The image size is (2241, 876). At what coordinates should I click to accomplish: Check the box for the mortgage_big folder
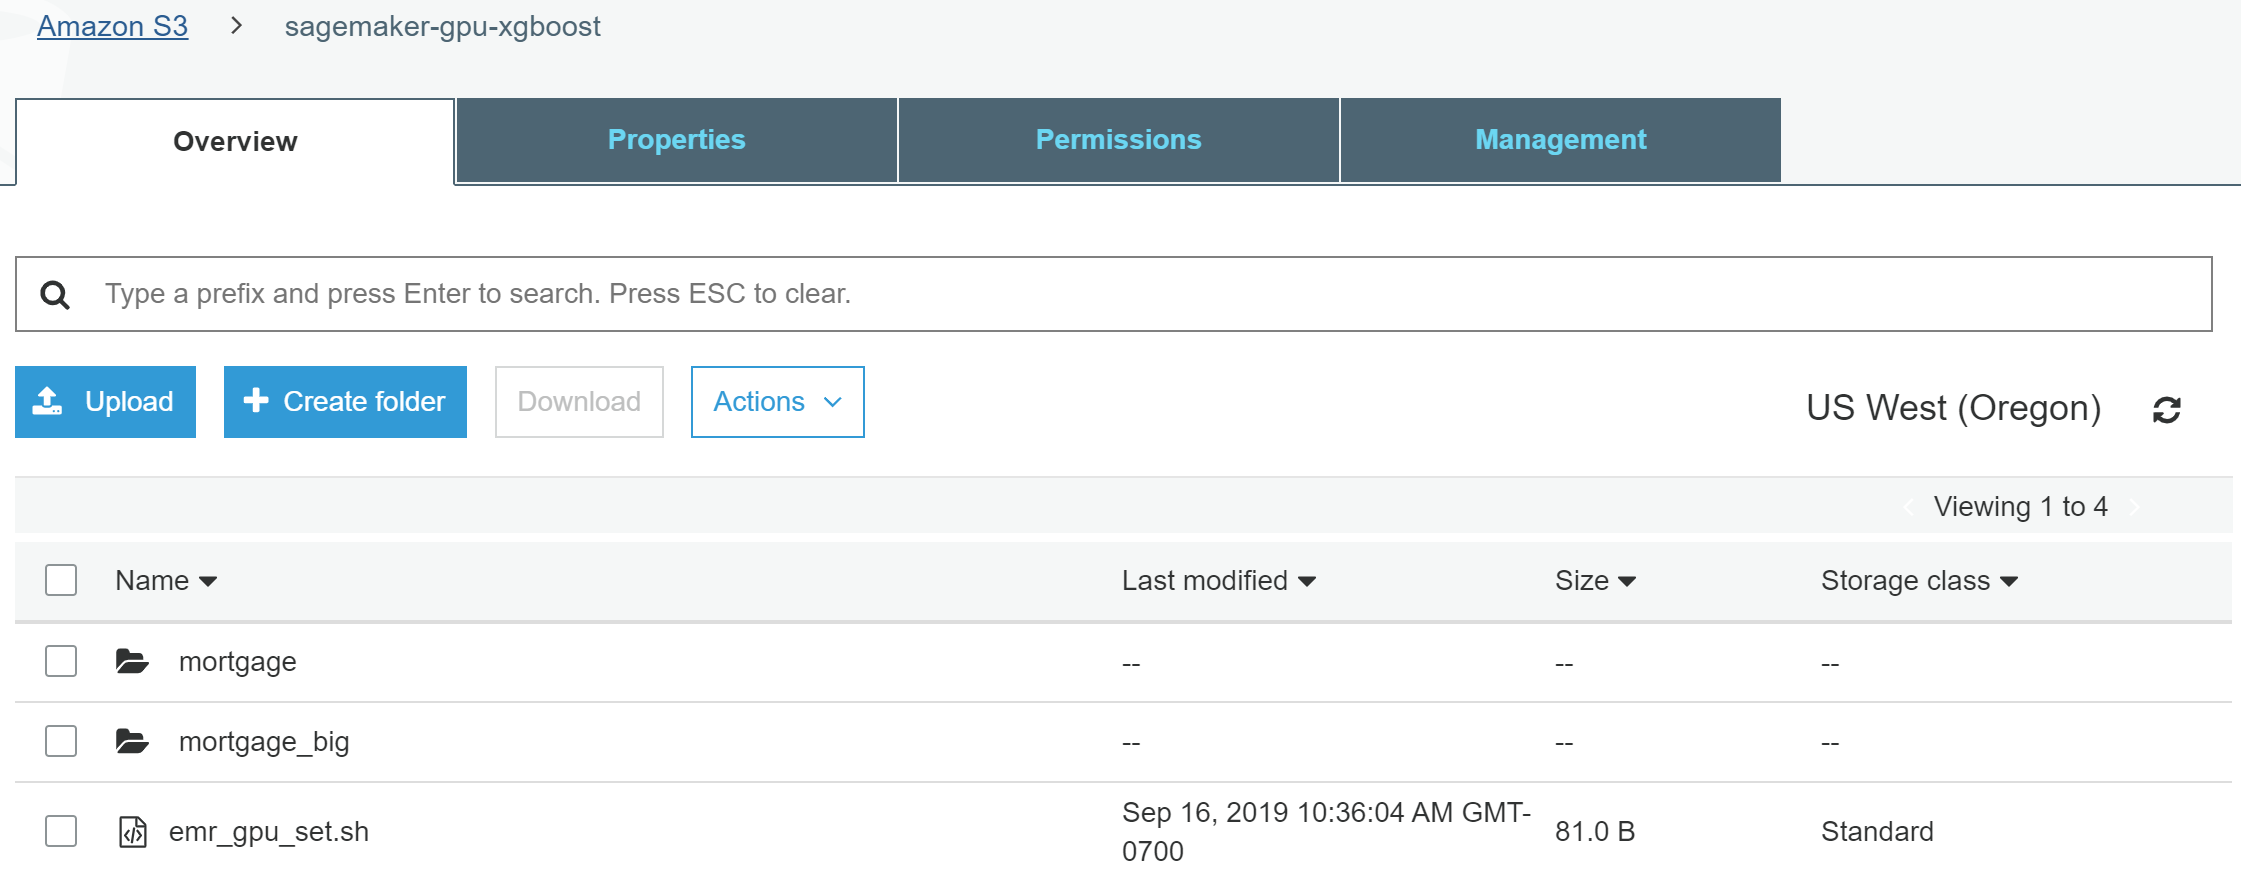(x=61, y=741)
